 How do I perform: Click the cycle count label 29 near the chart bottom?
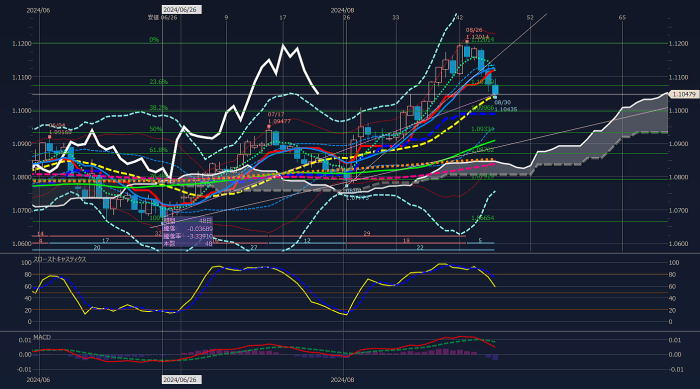click(367, 234)
